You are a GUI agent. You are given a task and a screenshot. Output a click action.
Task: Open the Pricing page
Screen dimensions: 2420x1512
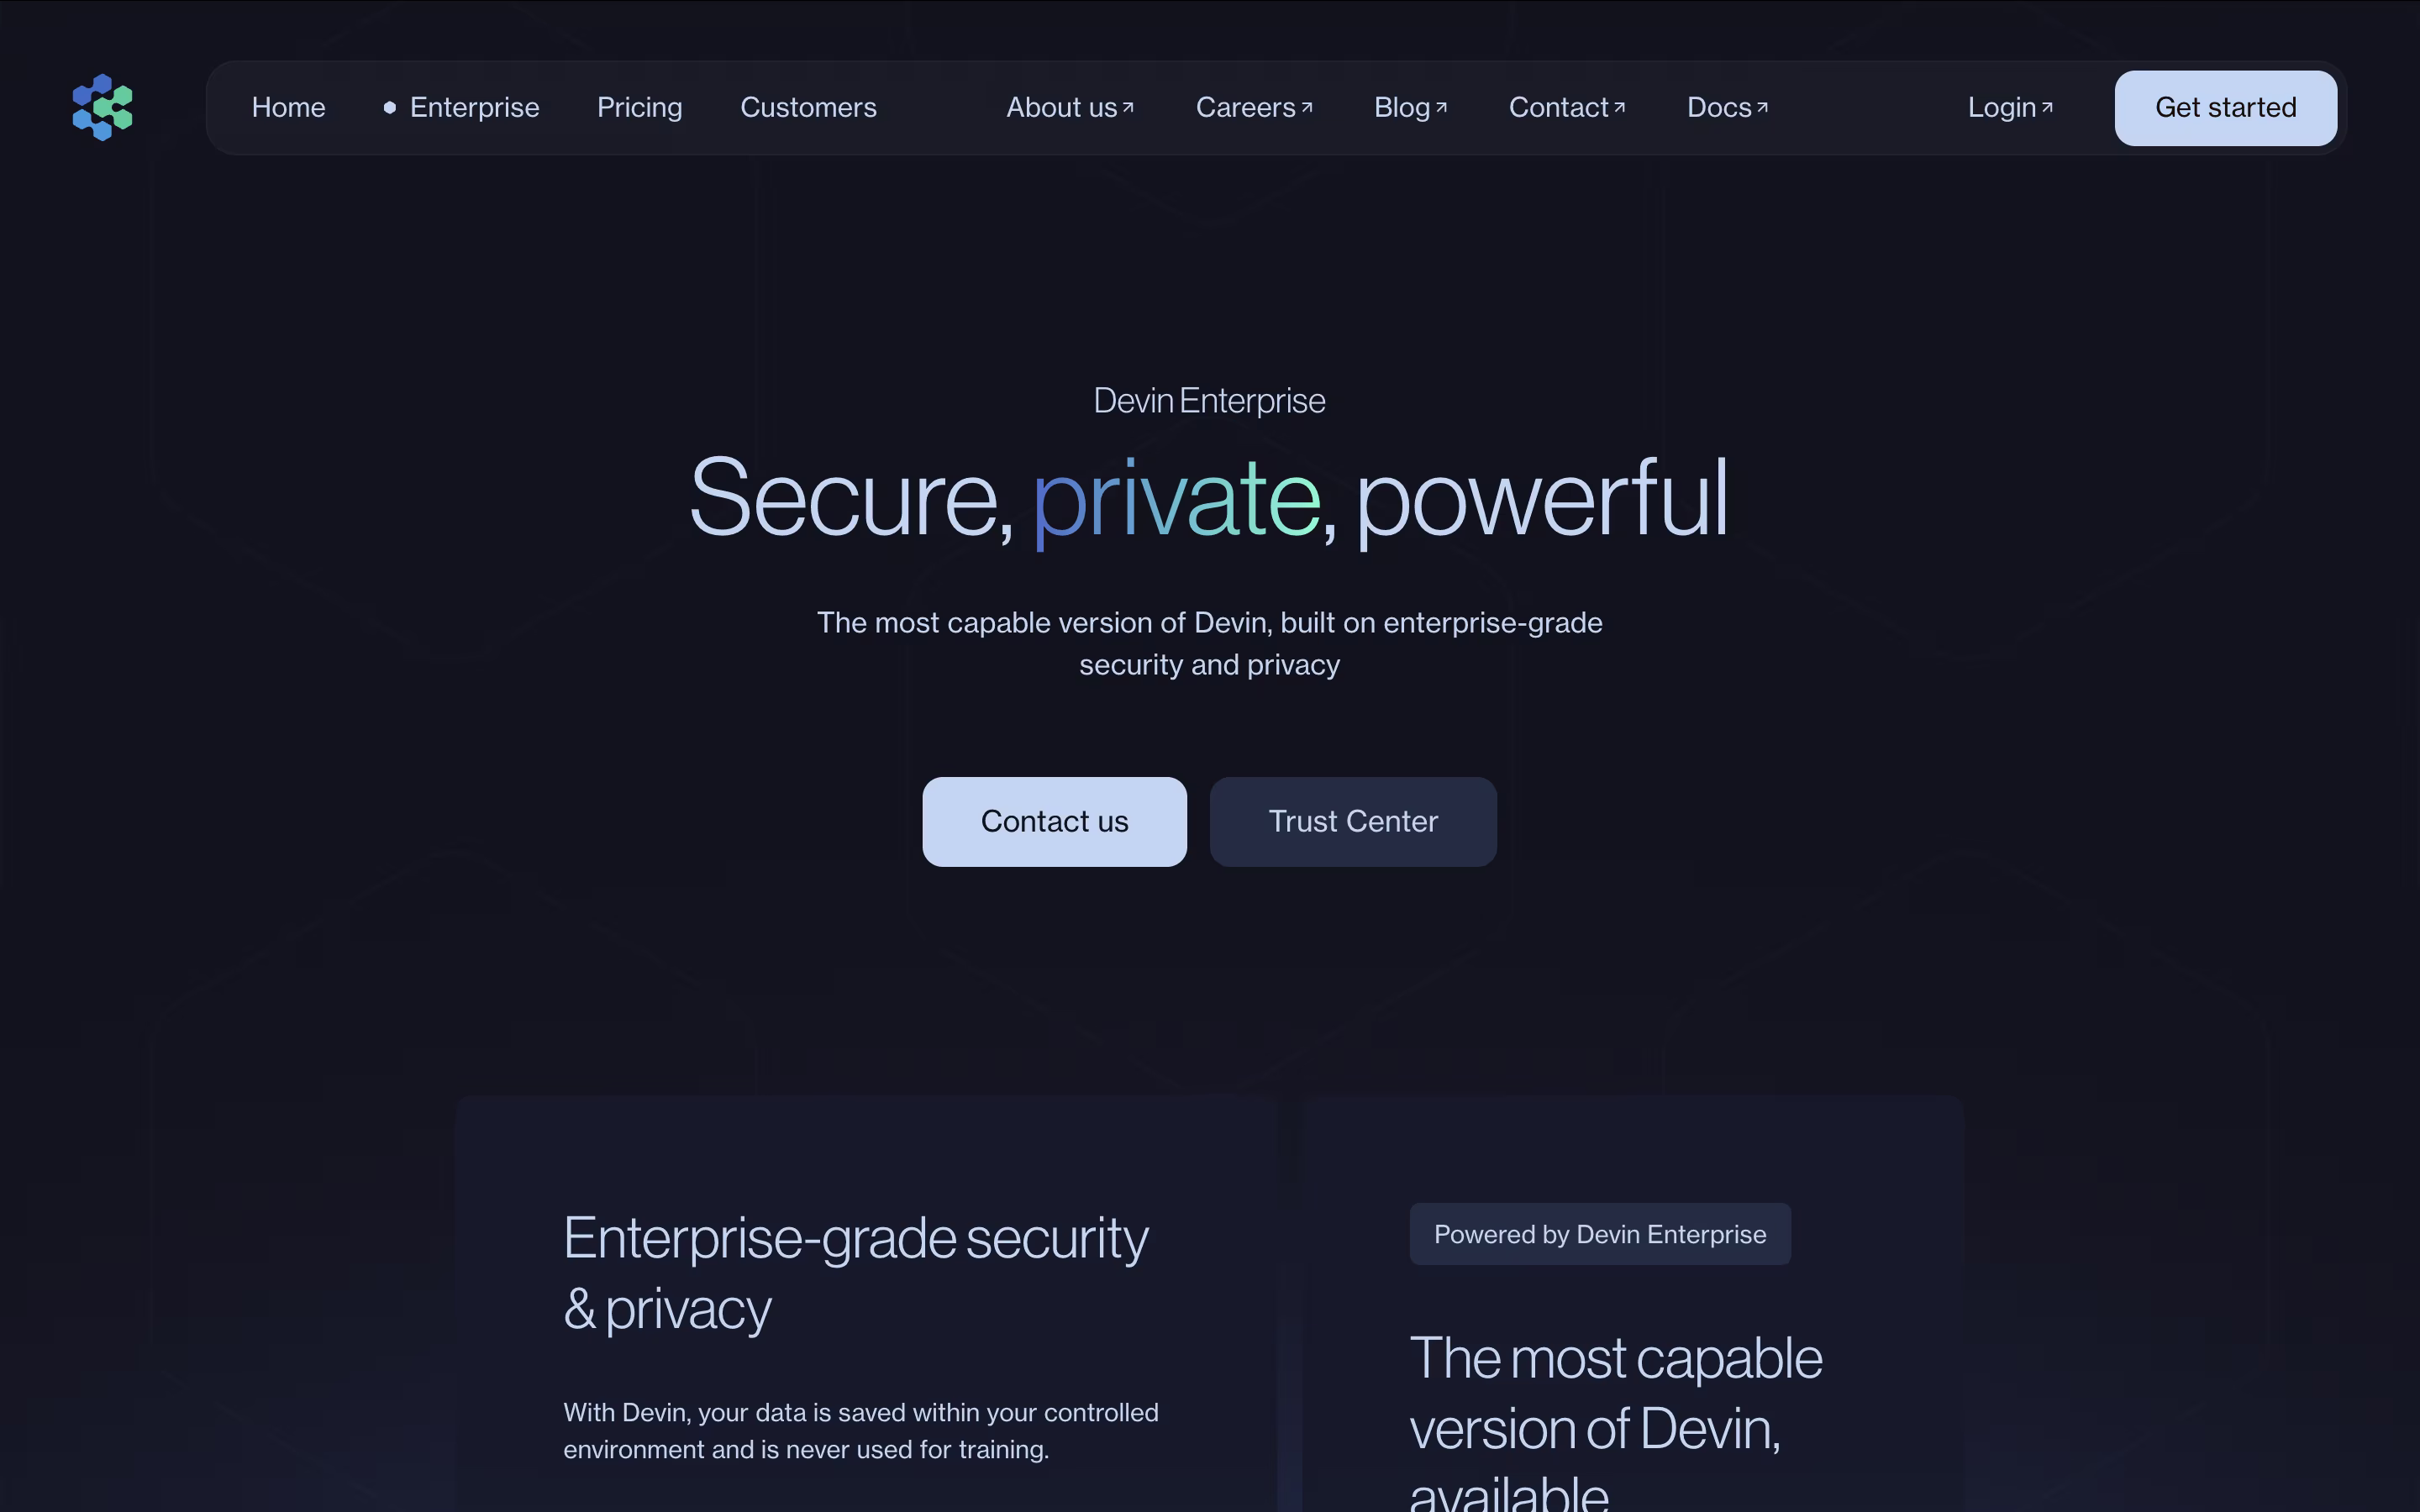pyautogui.click(x=639, y=107)
